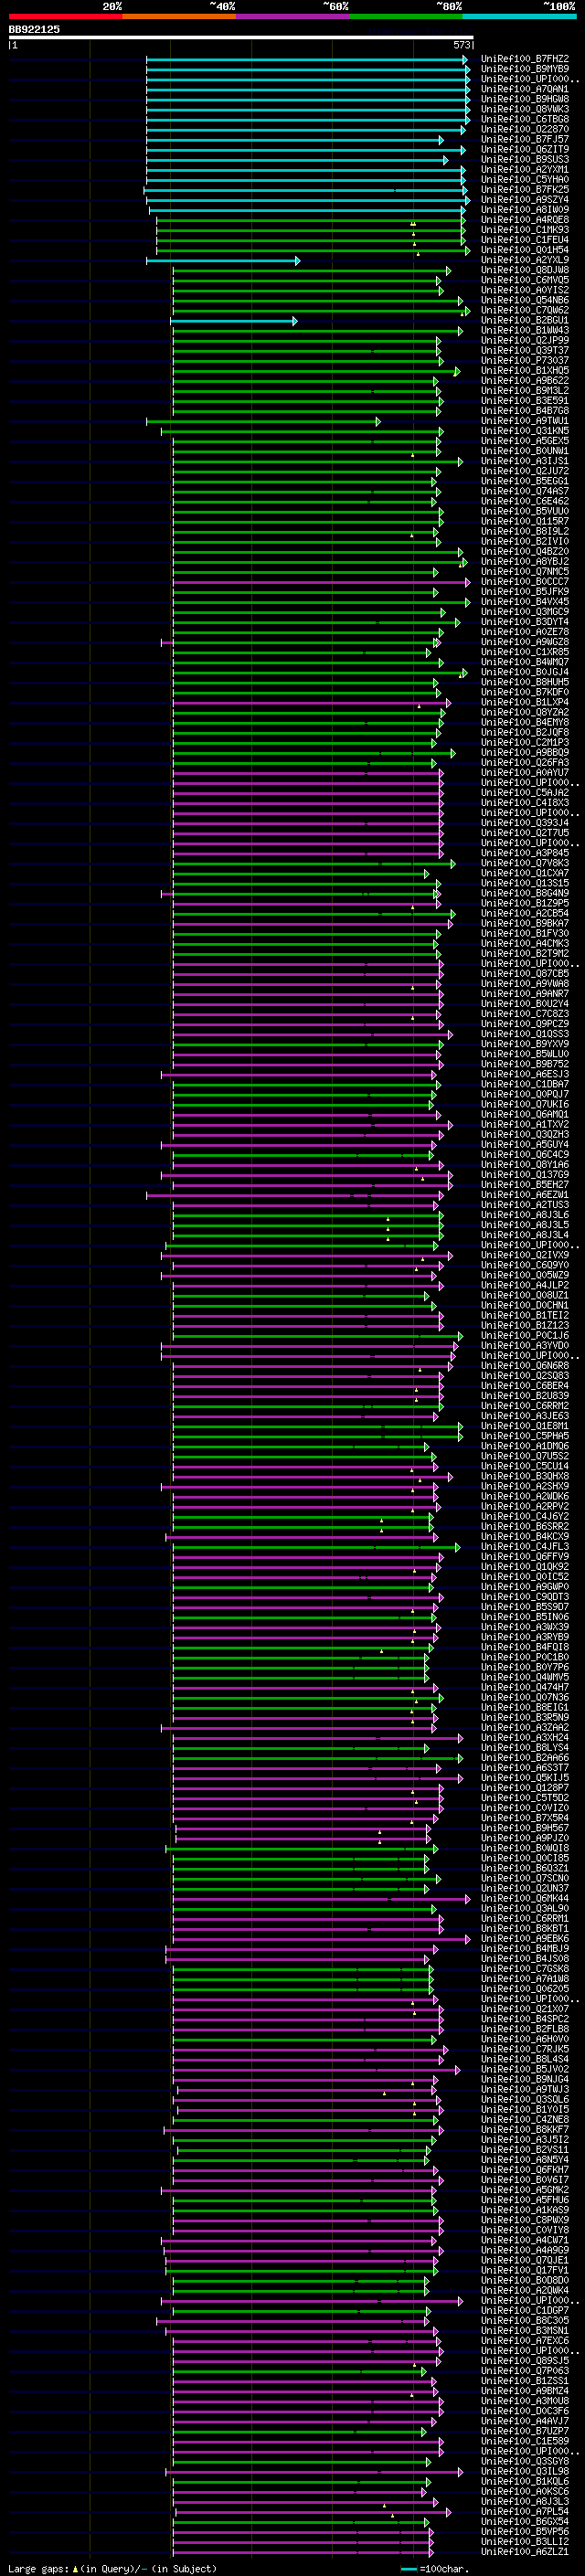Select the UniRef100_P73037 label
585x2576 pixels.
(525, 360)
